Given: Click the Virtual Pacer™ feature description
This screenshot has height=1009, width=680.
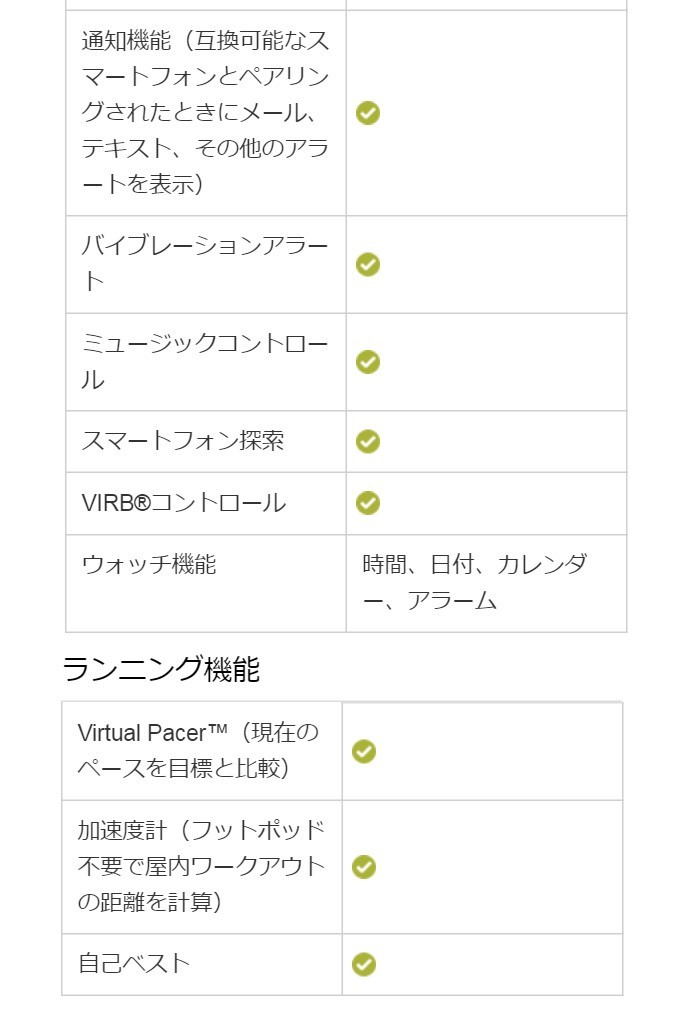Looking at the screenshot, I should [198, 750].
